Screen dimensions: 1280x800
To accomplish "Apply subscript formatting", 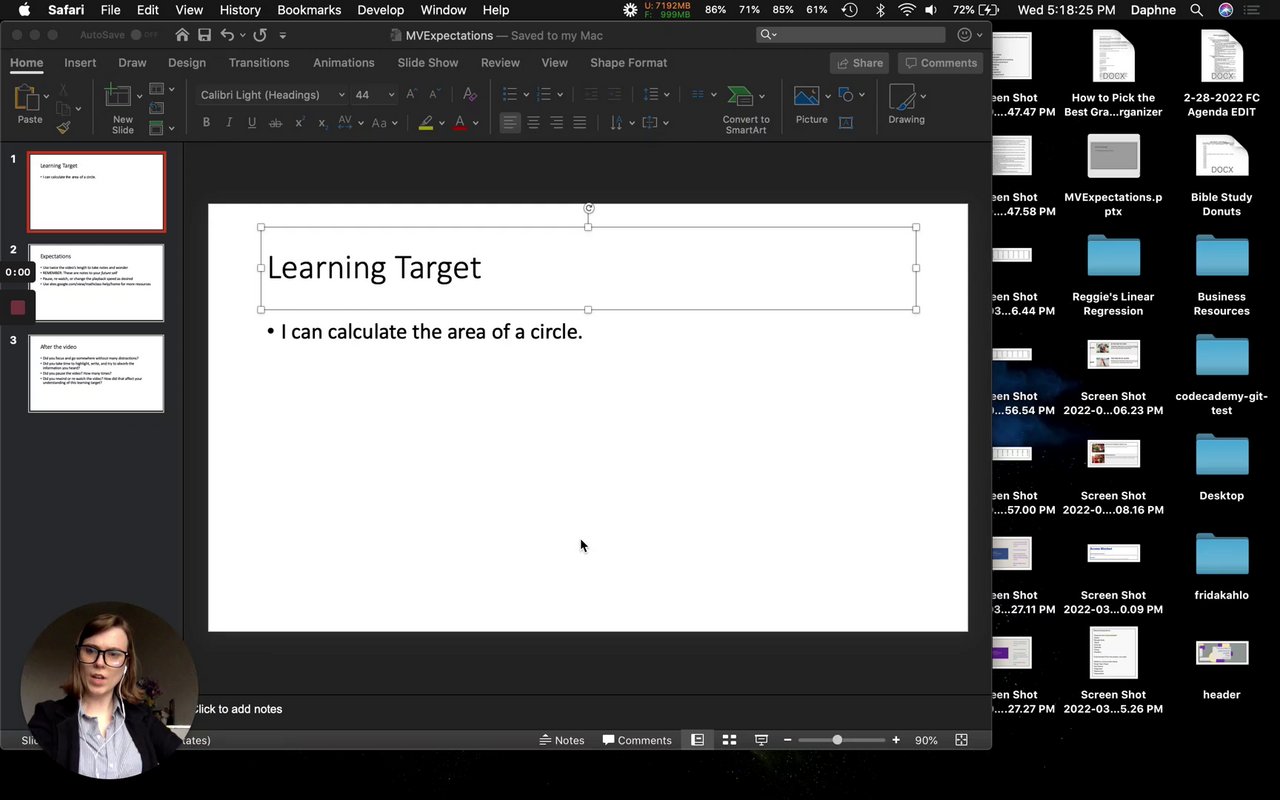I will (x=322, y=123).
